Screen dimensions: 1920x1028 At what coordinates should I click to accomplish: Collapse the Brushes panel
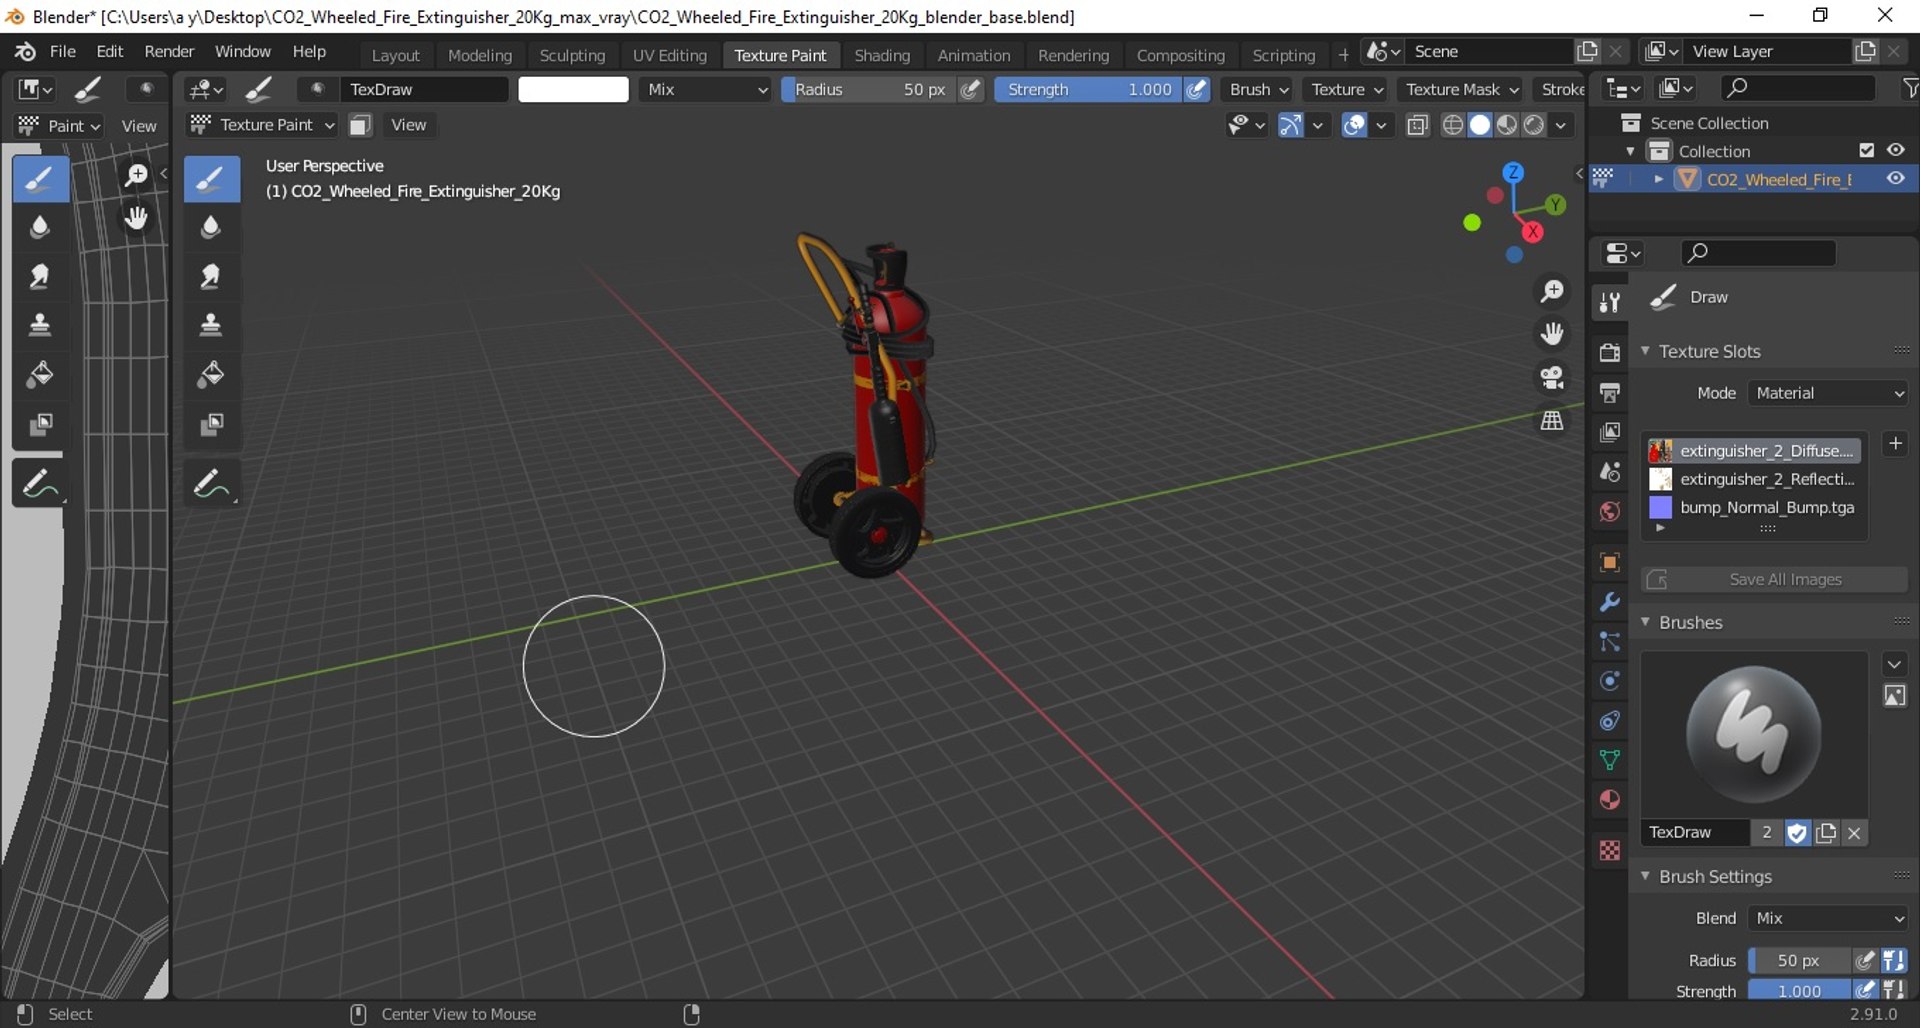click(x=1646, y=622)
